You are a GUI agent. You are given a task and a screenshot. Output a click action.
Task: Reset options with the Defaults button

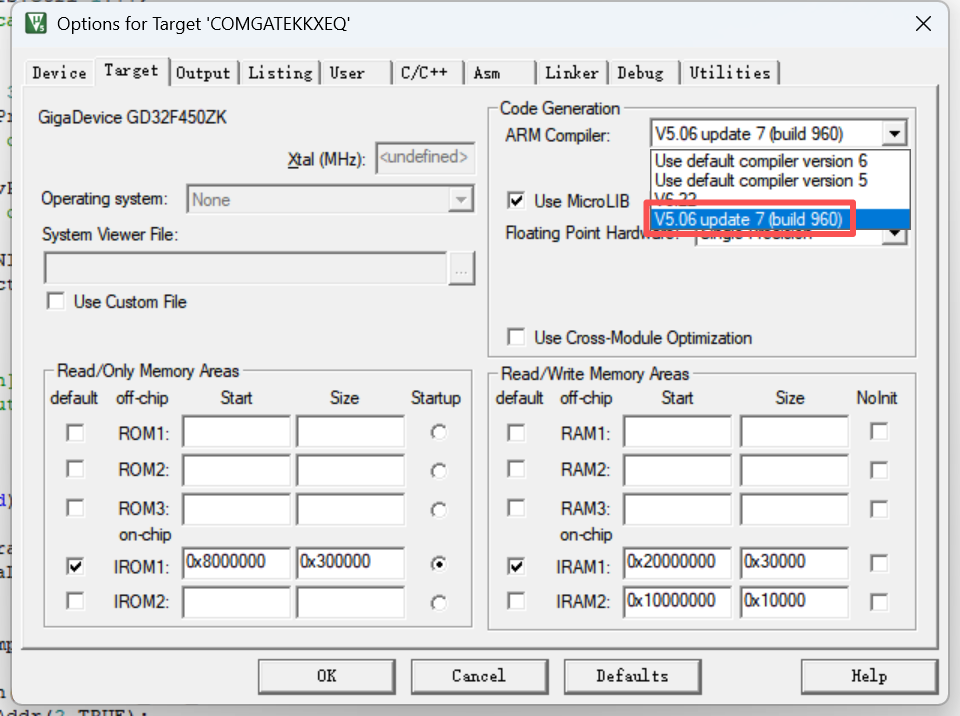coord(632,676)
